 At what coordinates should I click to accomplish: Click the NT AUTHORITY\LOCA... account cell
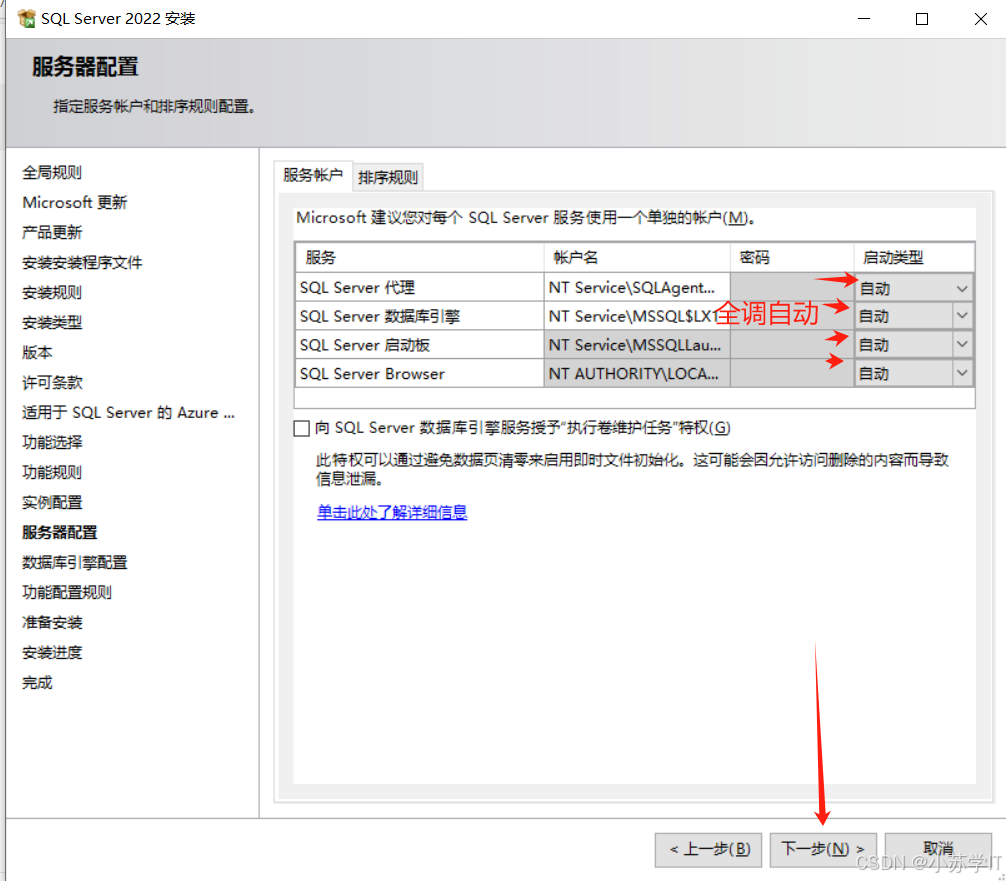coord(637,374)
